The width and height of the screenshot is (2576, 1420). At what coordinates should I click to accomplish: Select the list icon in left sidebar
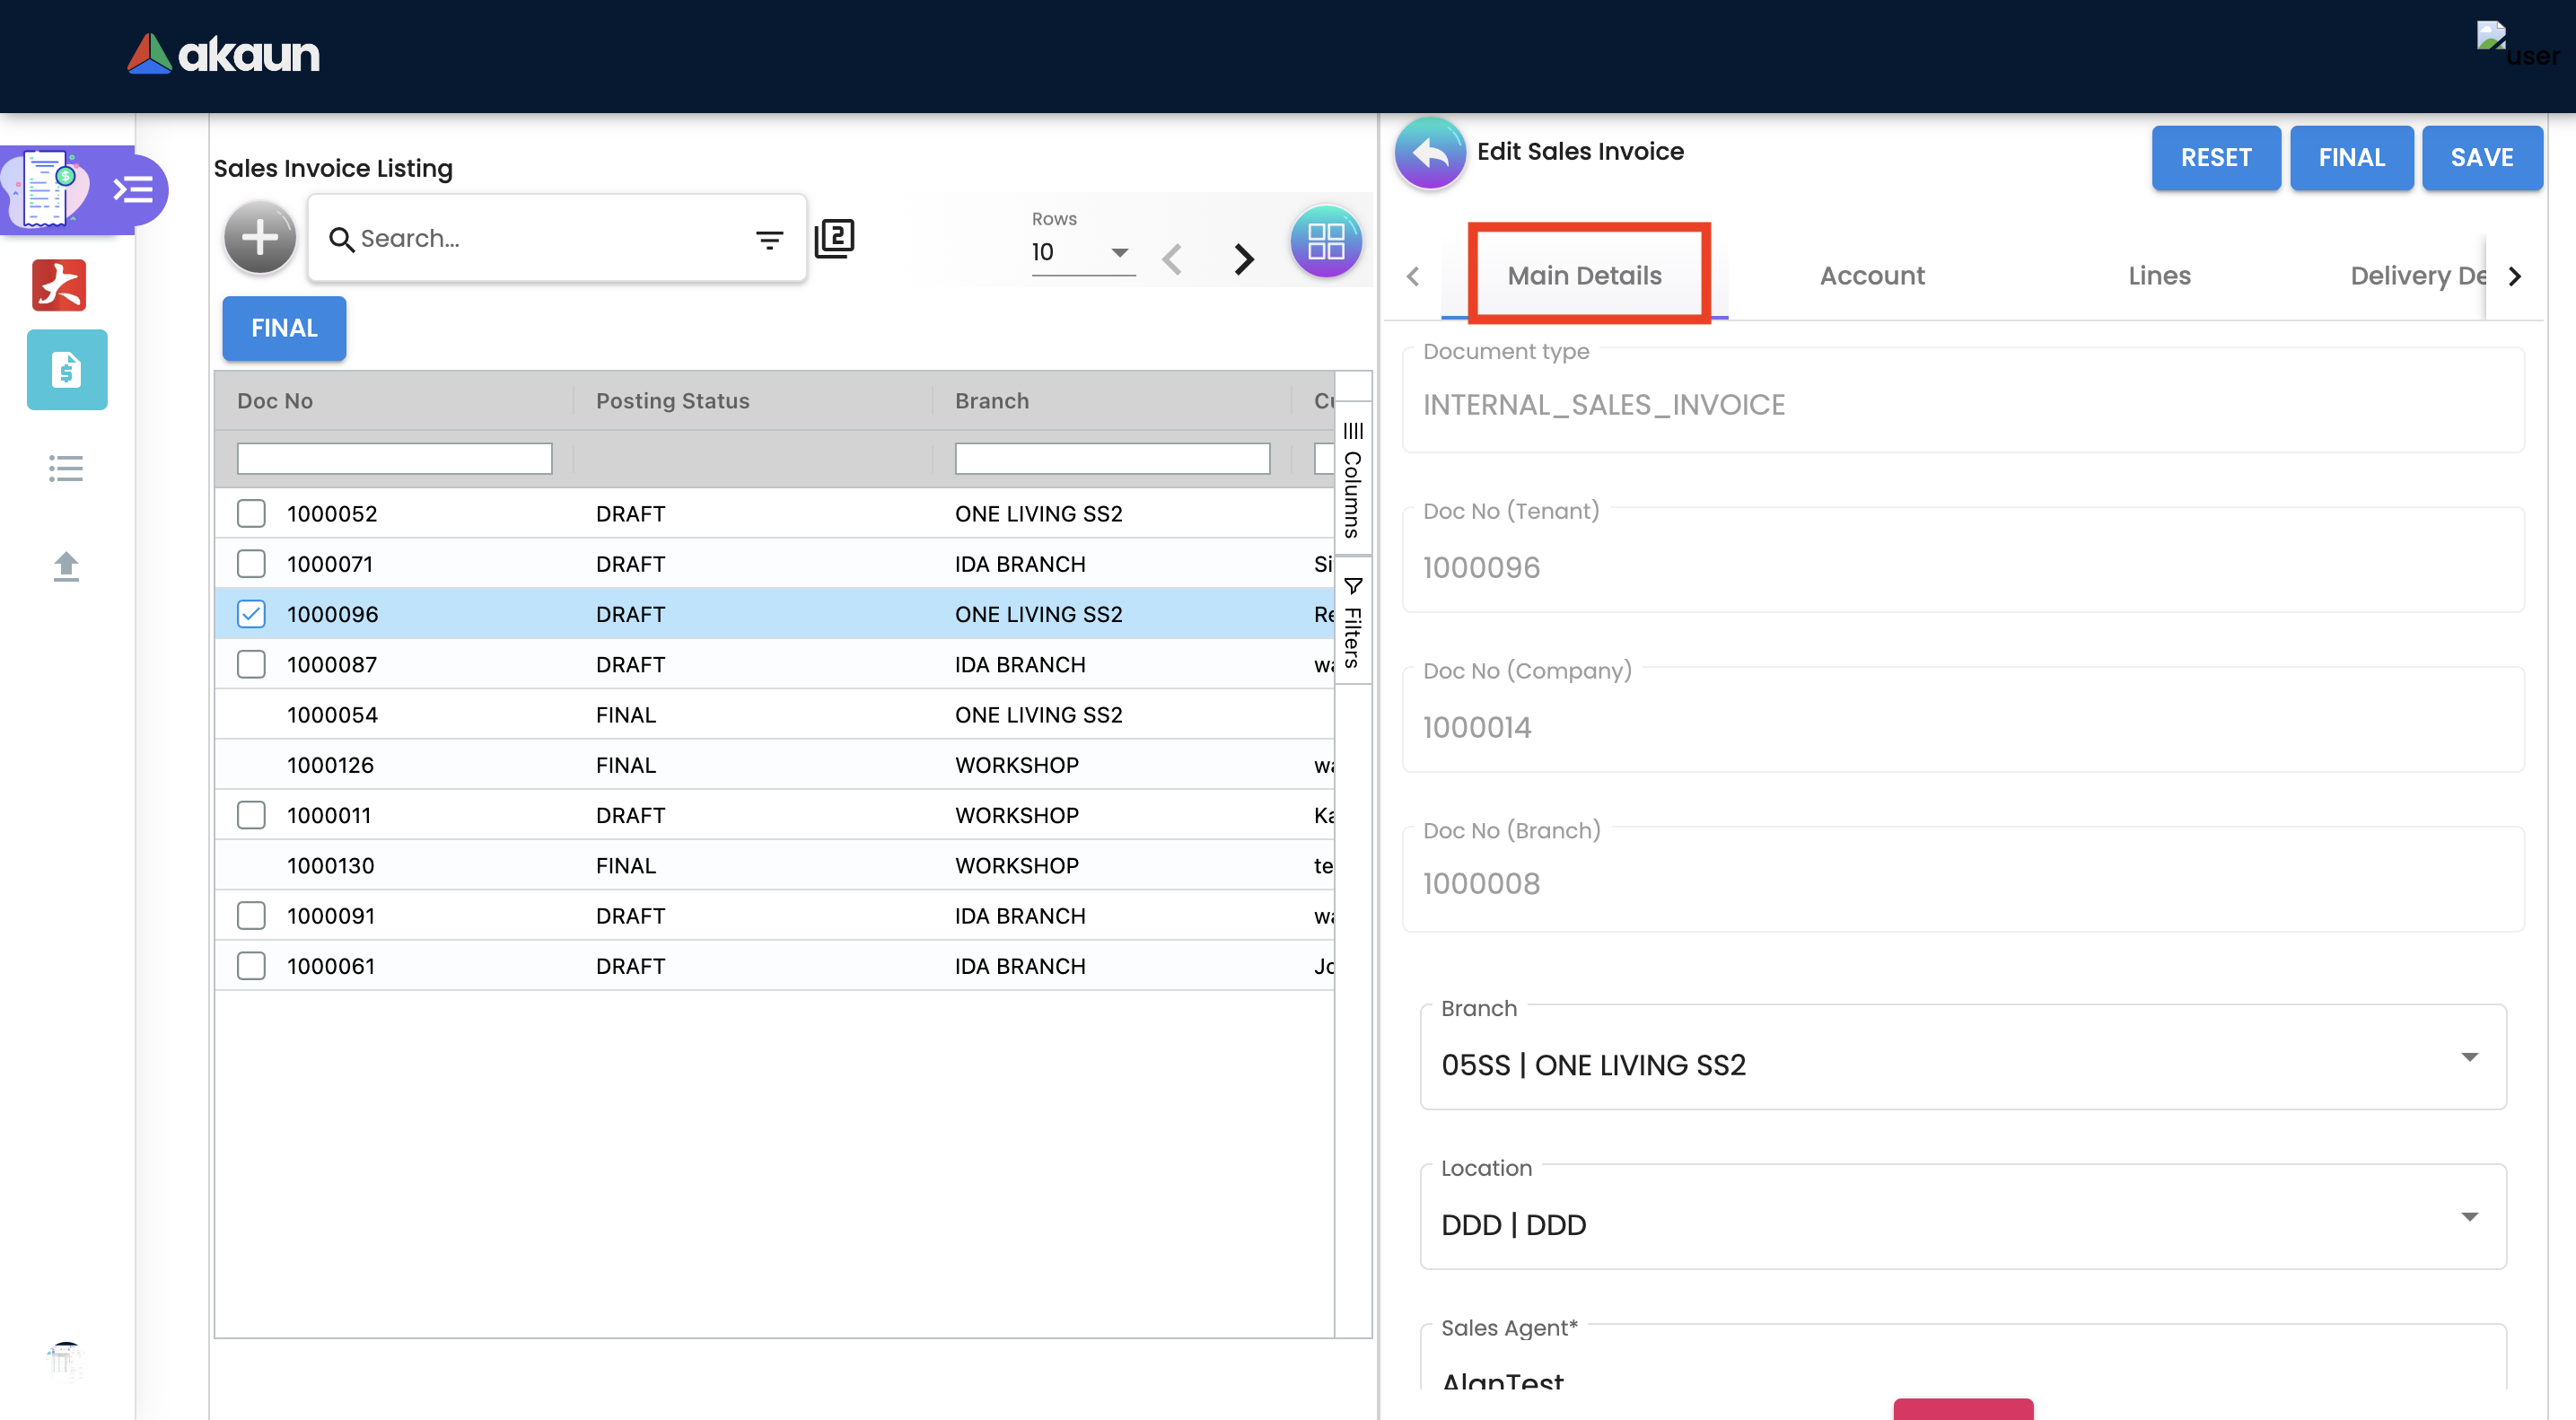coord(66,468)
